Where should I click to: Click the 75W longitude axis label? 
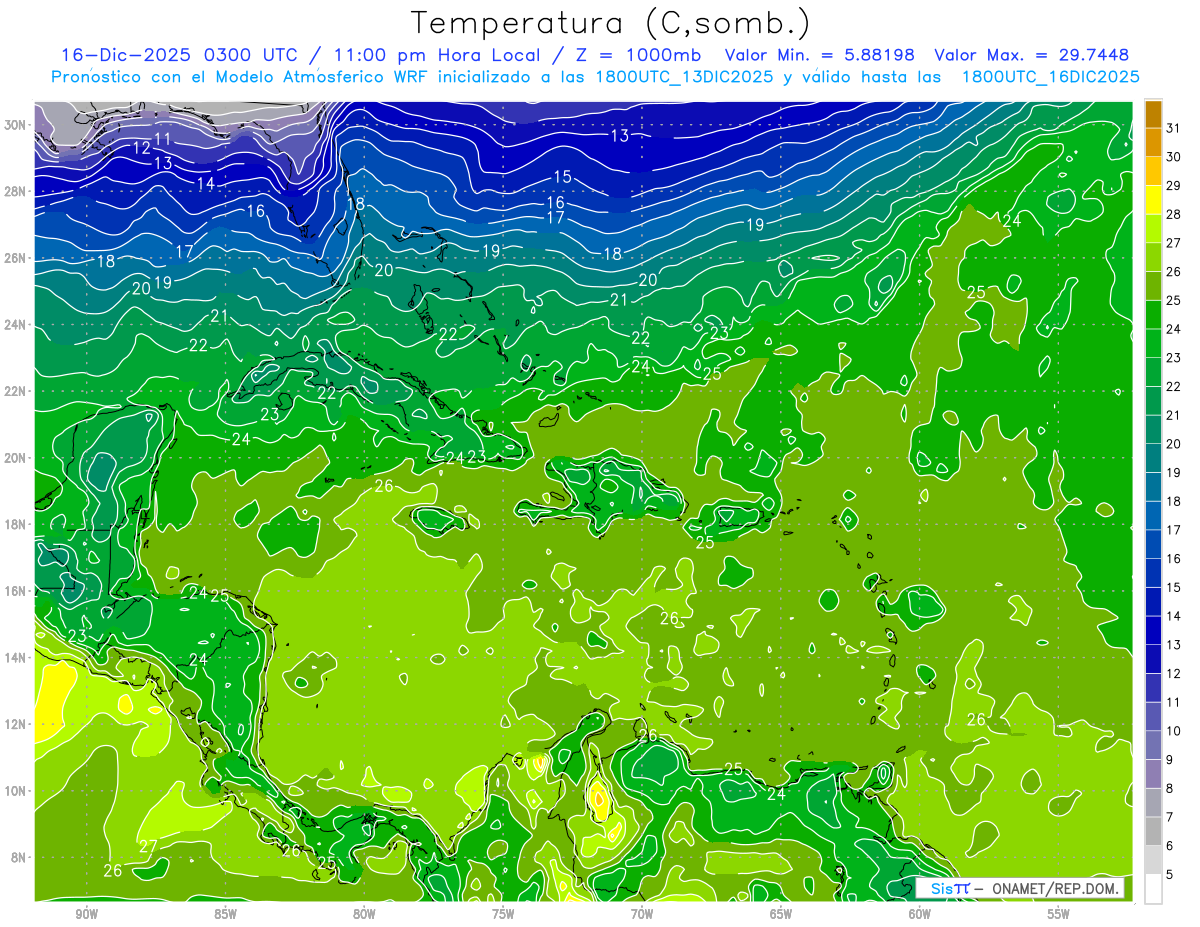pyautogui.click(x=503, y=914)
